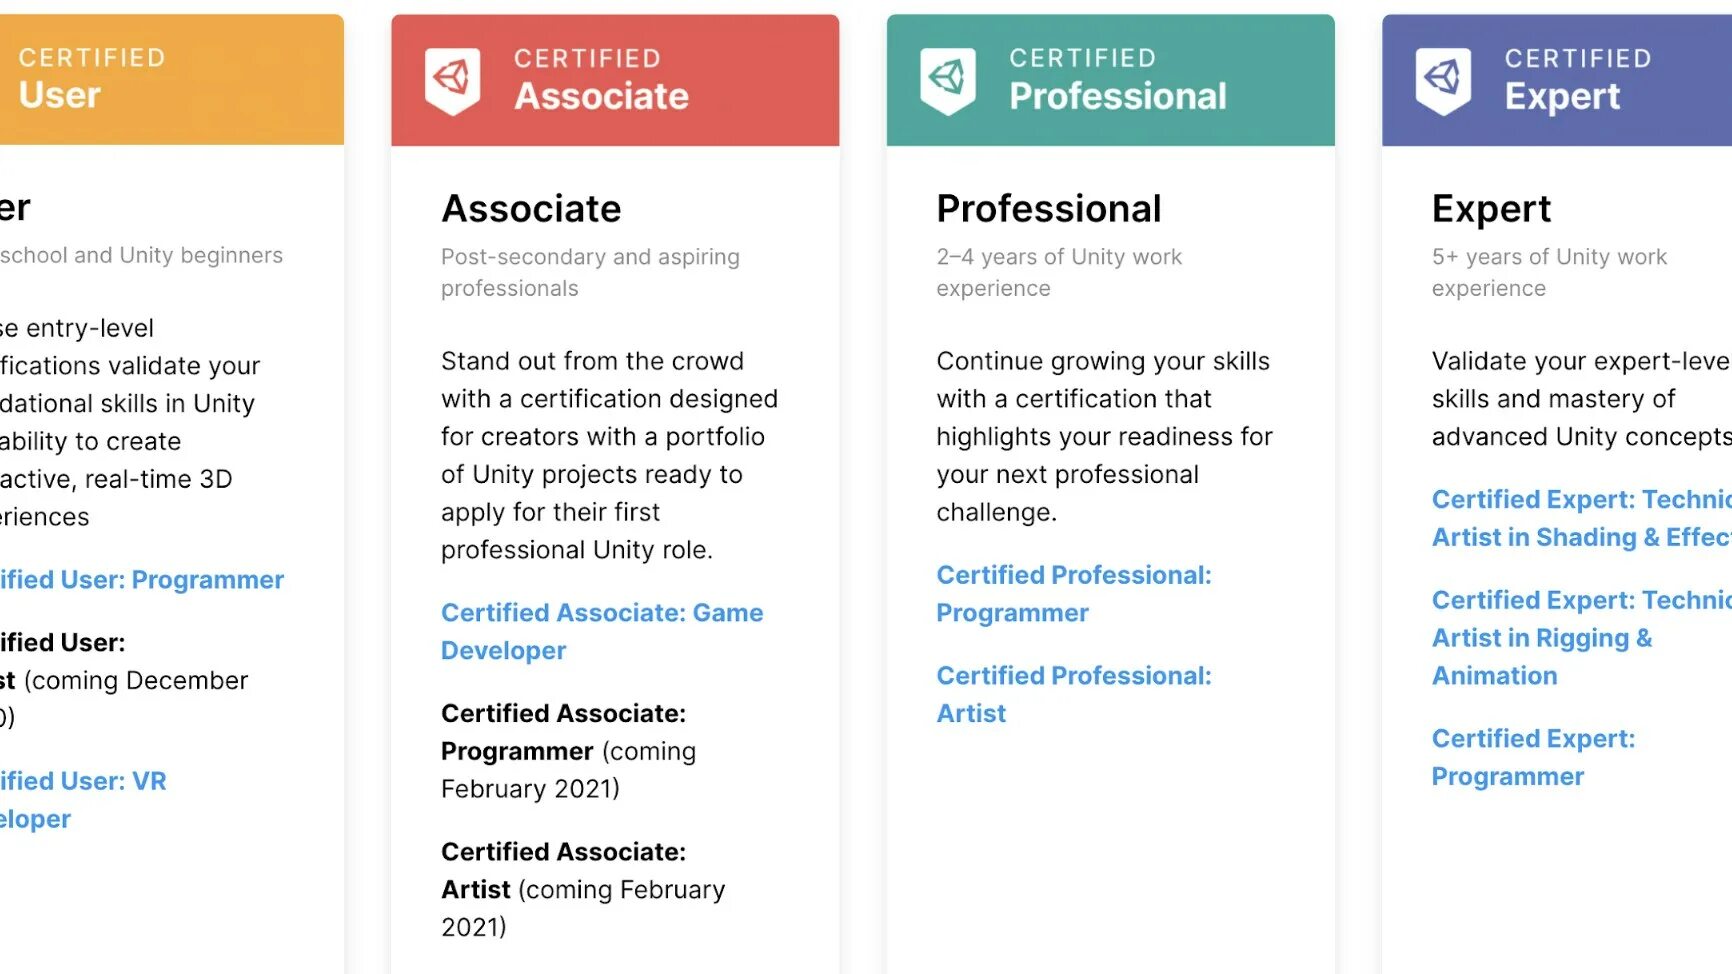Open Certified Professional: Artist link

click(1073, 694)
